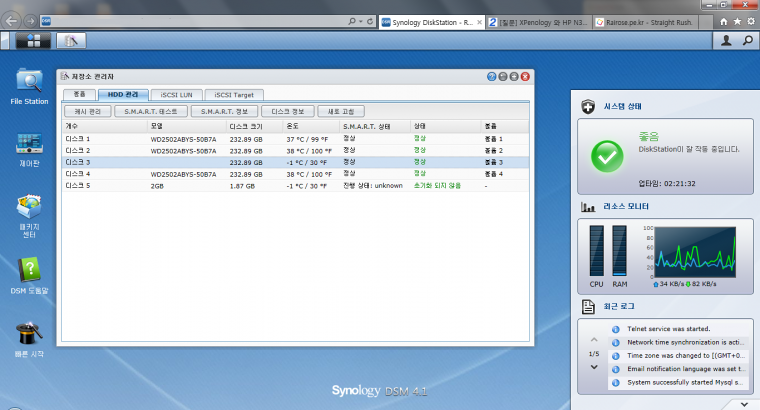Sort by the S.M.A.R.T. 상태 column header

pos(375,126)
